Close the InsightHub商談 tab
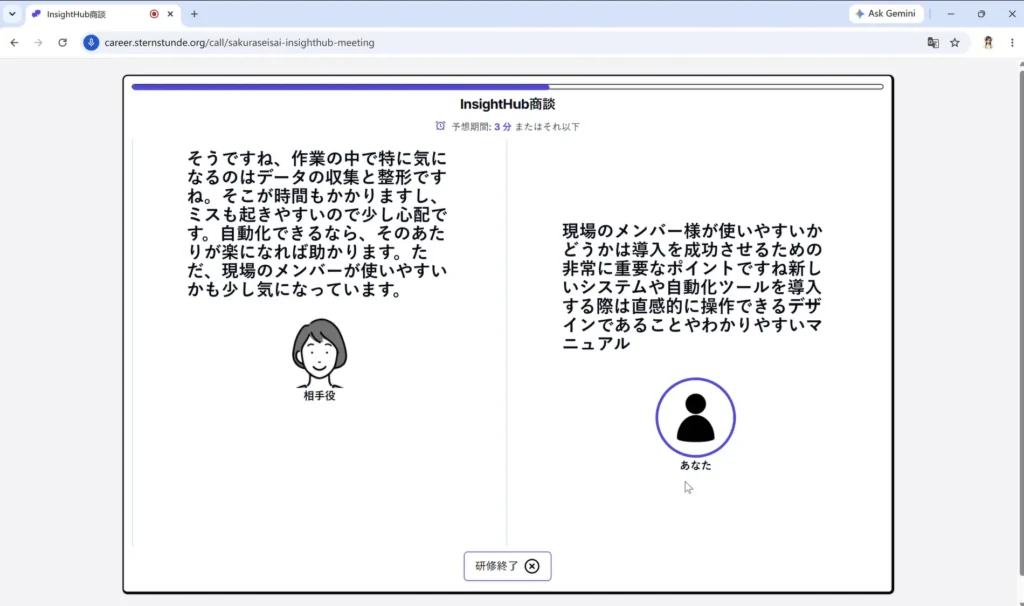Image resolution: width=1024 pixels, height=606 pixels. click(170, 14)
